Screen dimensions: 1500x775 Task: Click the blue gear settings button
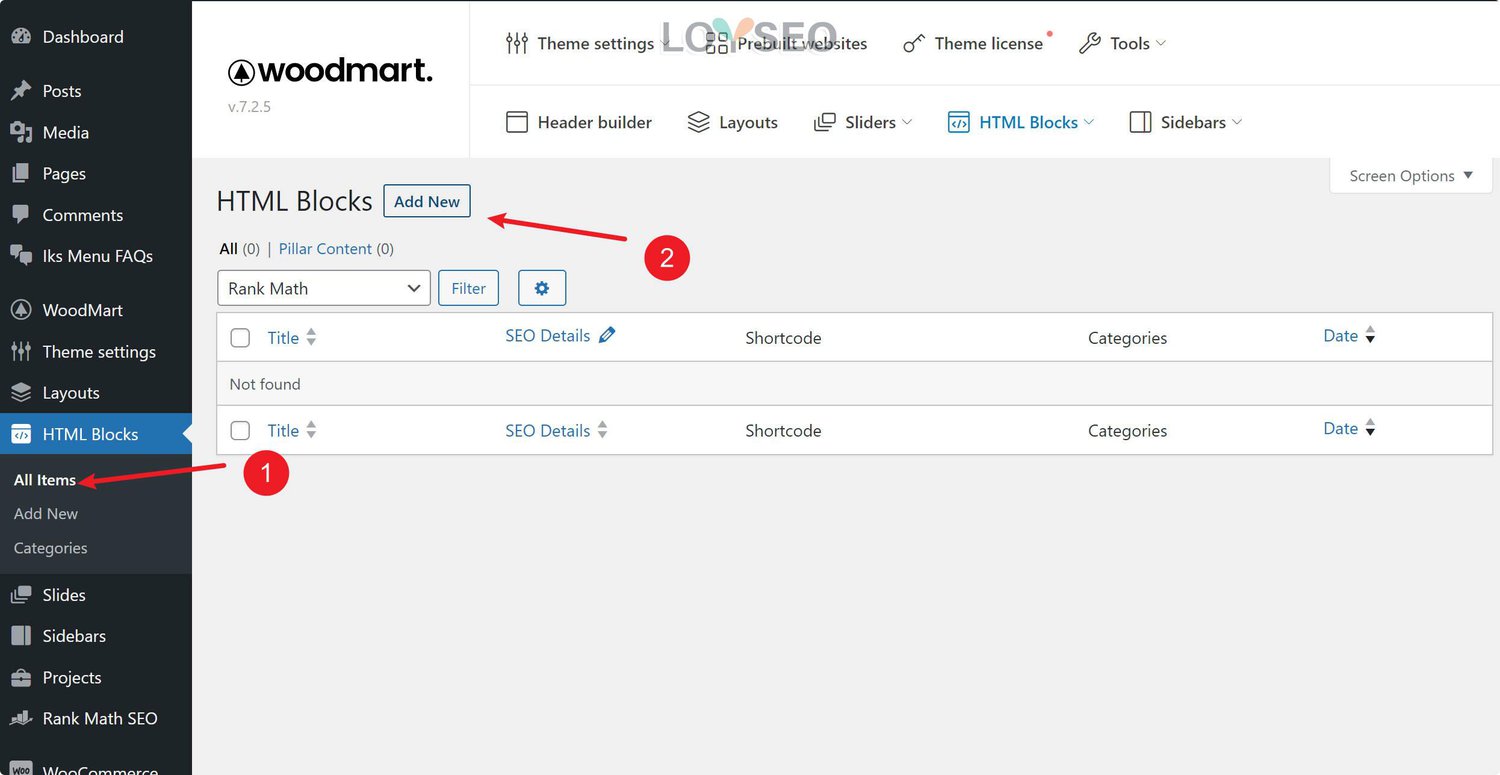coord(542,288)
